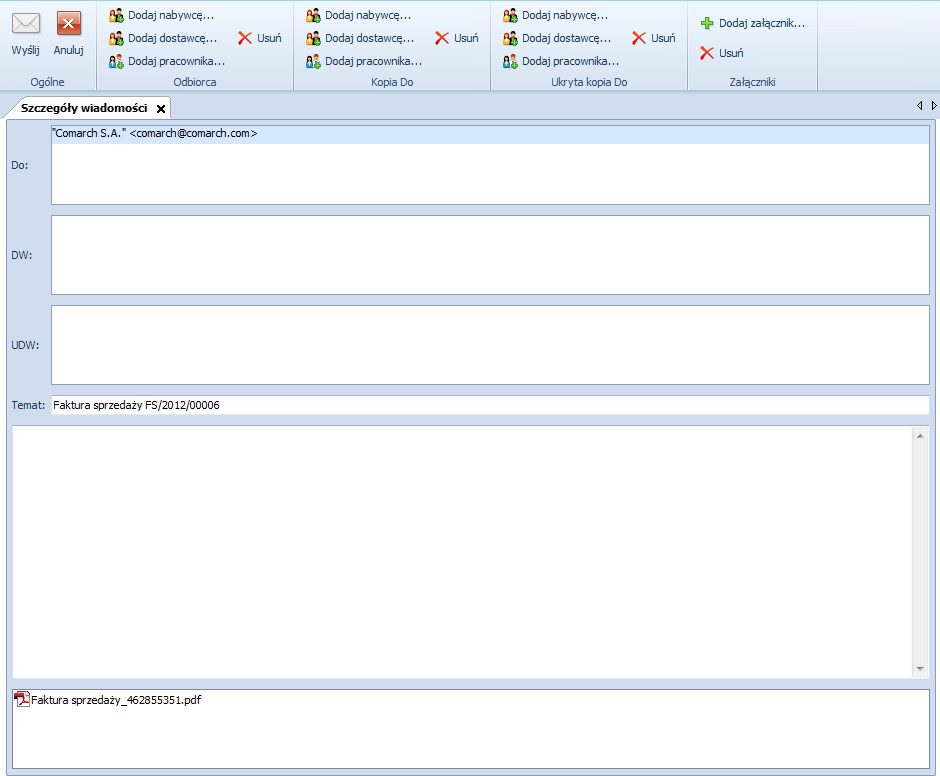
Task: Select the Faktura sprzedaży_462855351.pdf attachment
Action: (x=108, y=700)
